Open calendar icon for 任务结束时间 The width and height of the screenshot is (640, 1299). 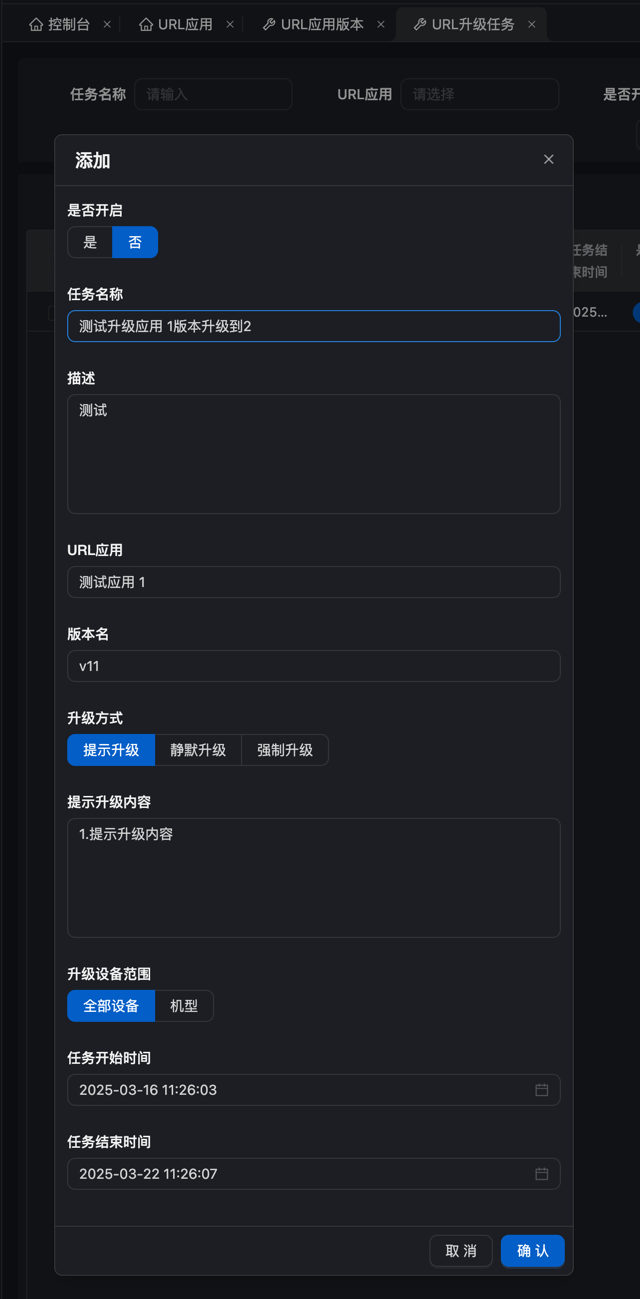point(542,1174)
